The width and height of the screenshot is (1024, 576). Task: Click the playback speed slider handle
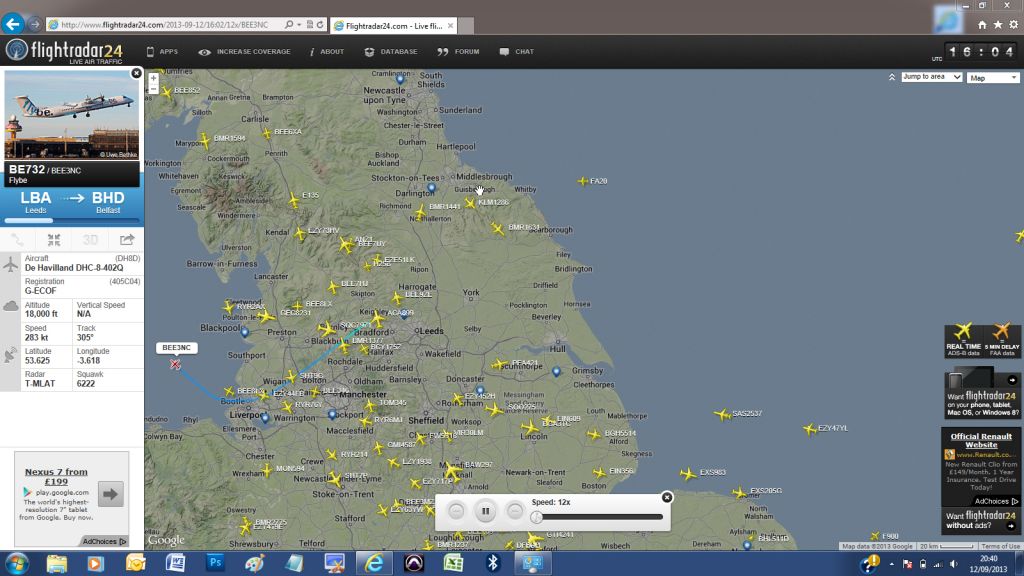pos(537,517)
